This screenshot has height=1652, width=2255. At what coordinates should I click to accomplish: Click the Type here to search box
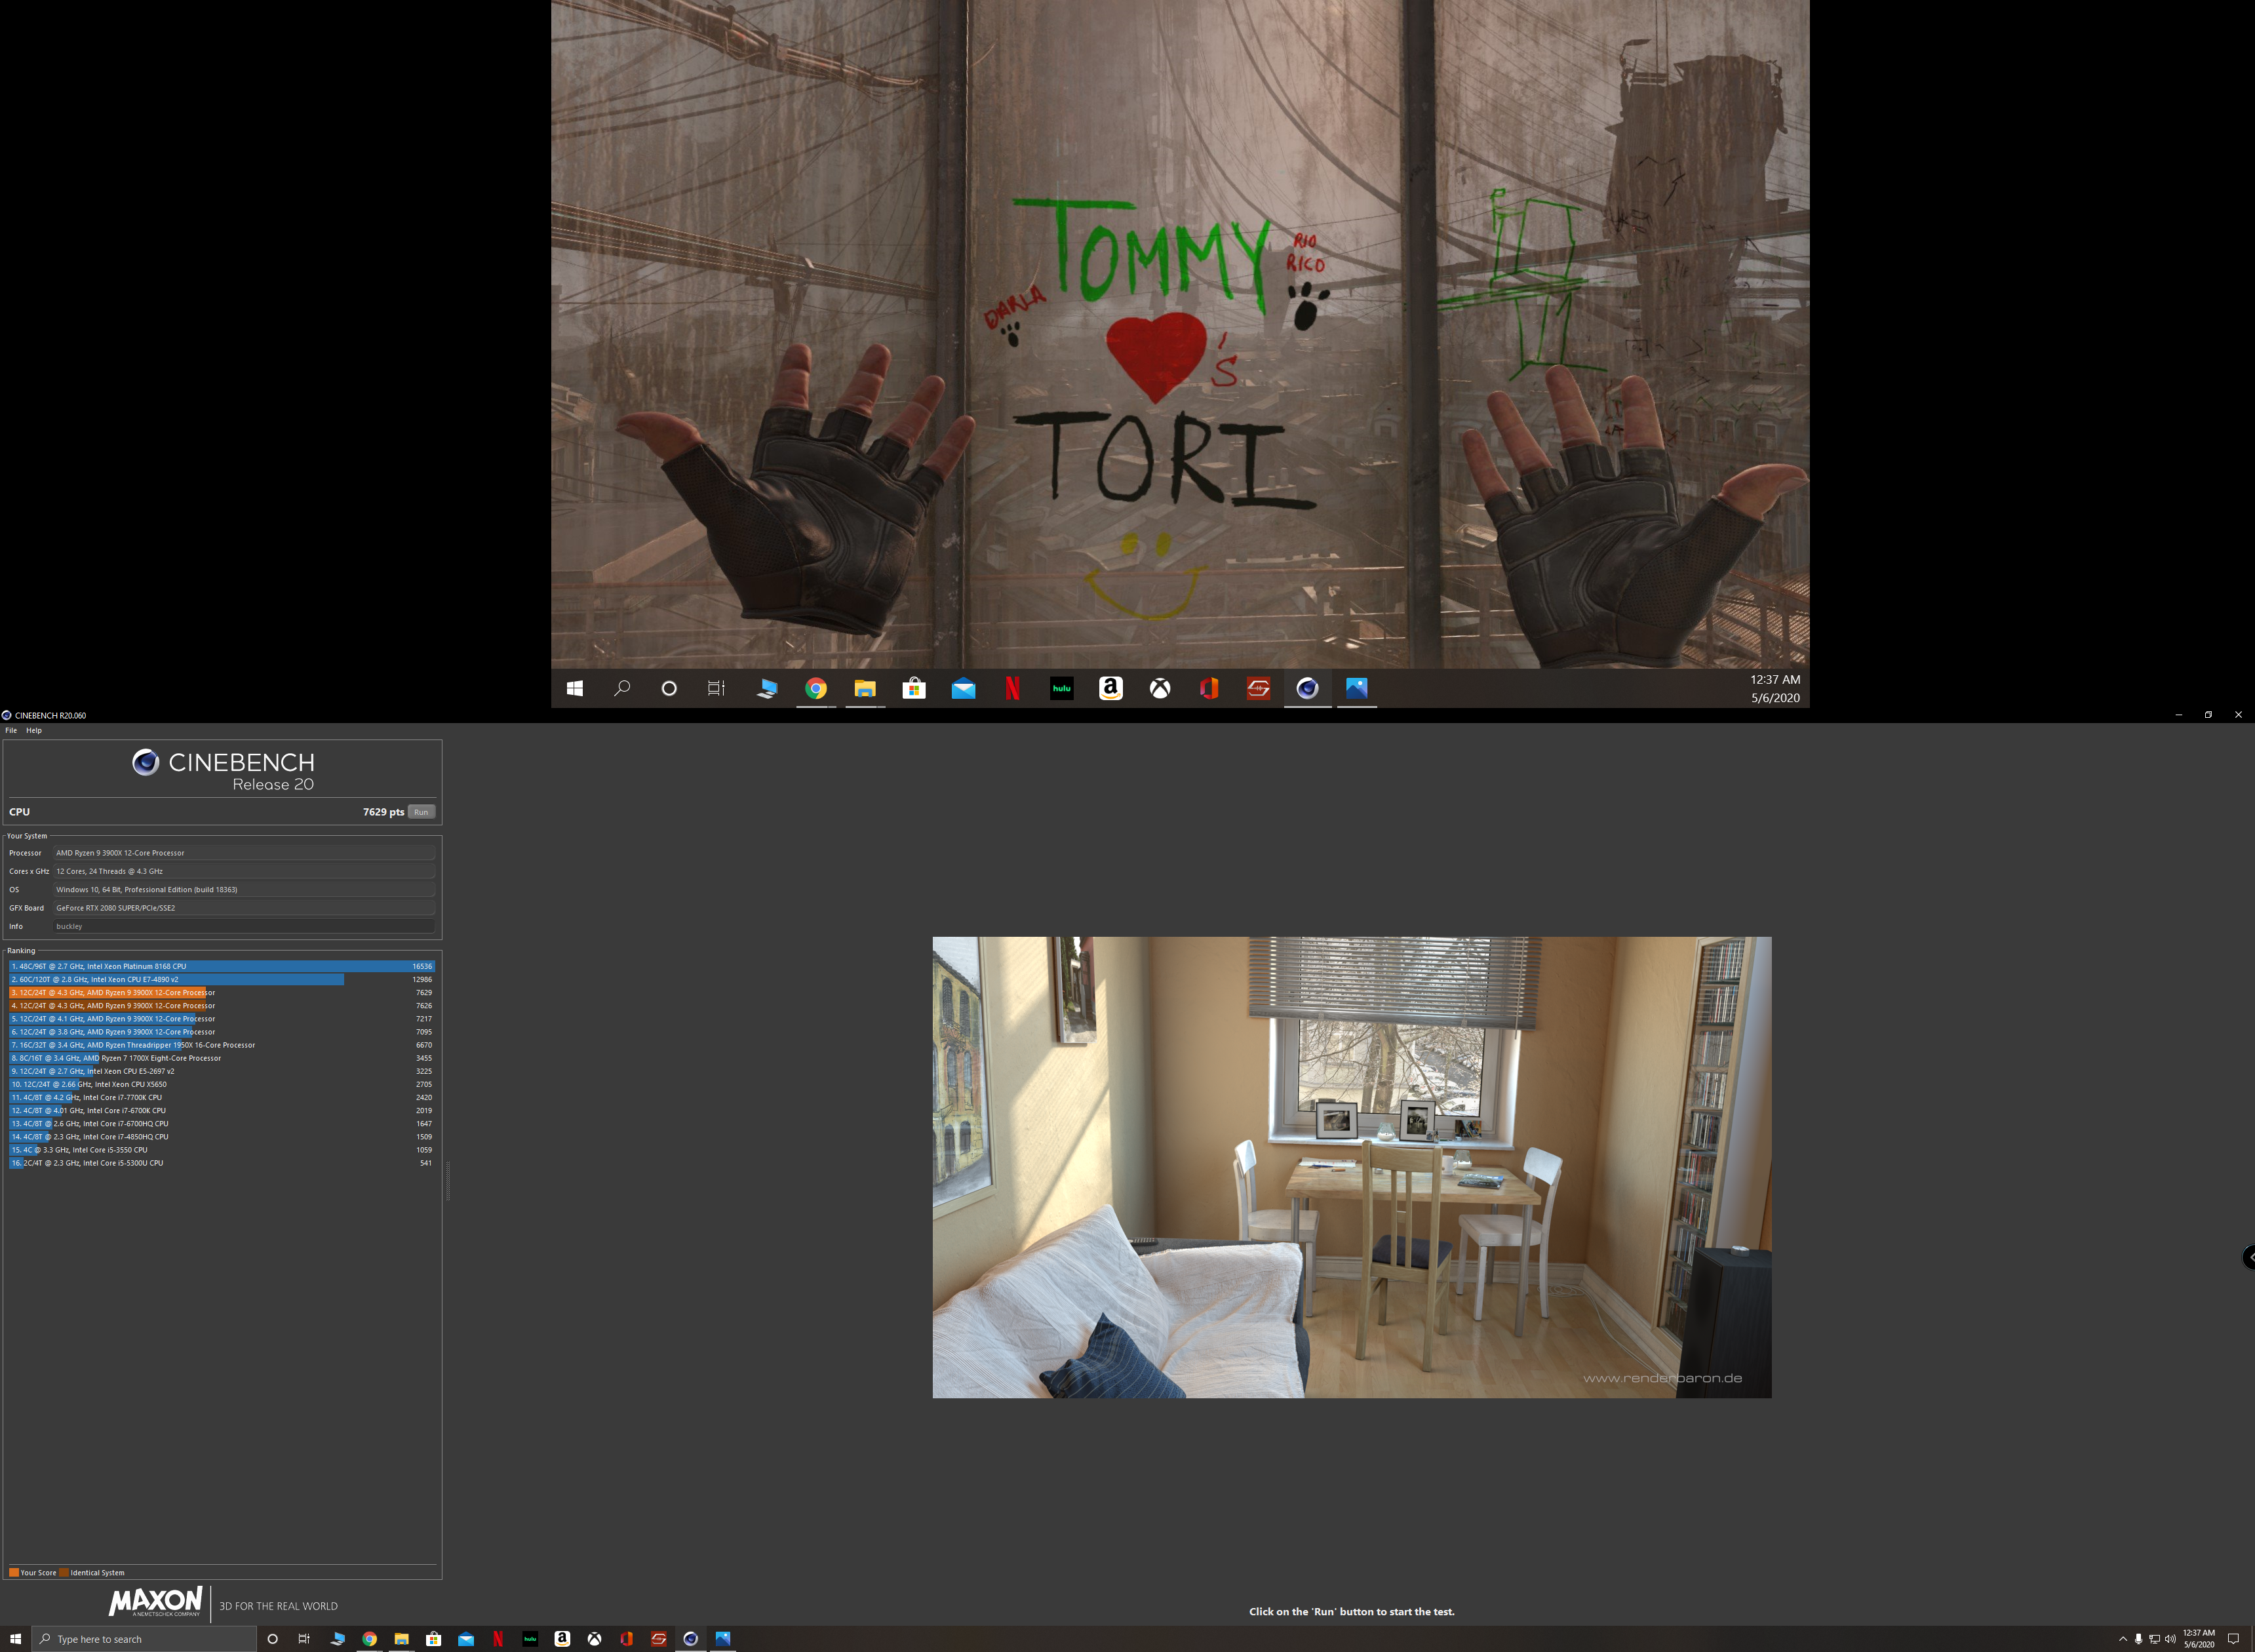(144, 1639)
